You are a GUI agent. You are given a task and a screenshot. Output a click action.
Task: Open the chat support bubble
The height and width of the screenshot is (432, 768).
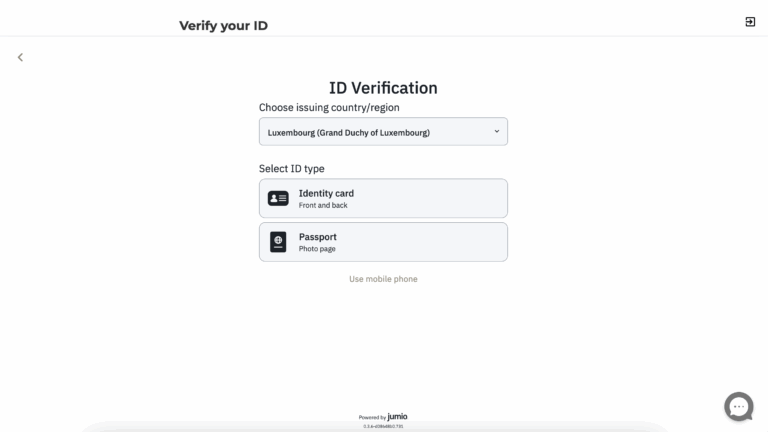[x=739, y=406]
